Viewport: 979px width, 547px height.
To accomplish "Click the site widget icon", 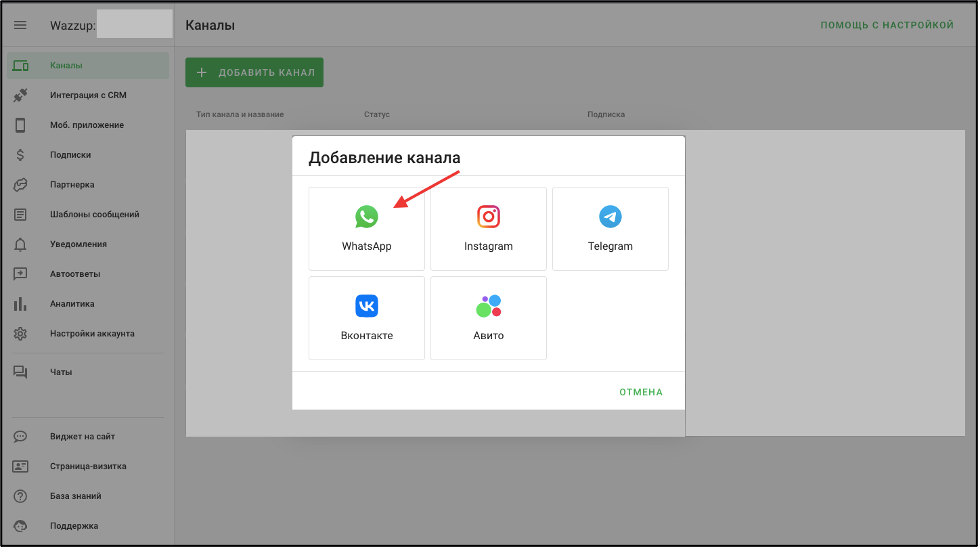I will [20, 436].
